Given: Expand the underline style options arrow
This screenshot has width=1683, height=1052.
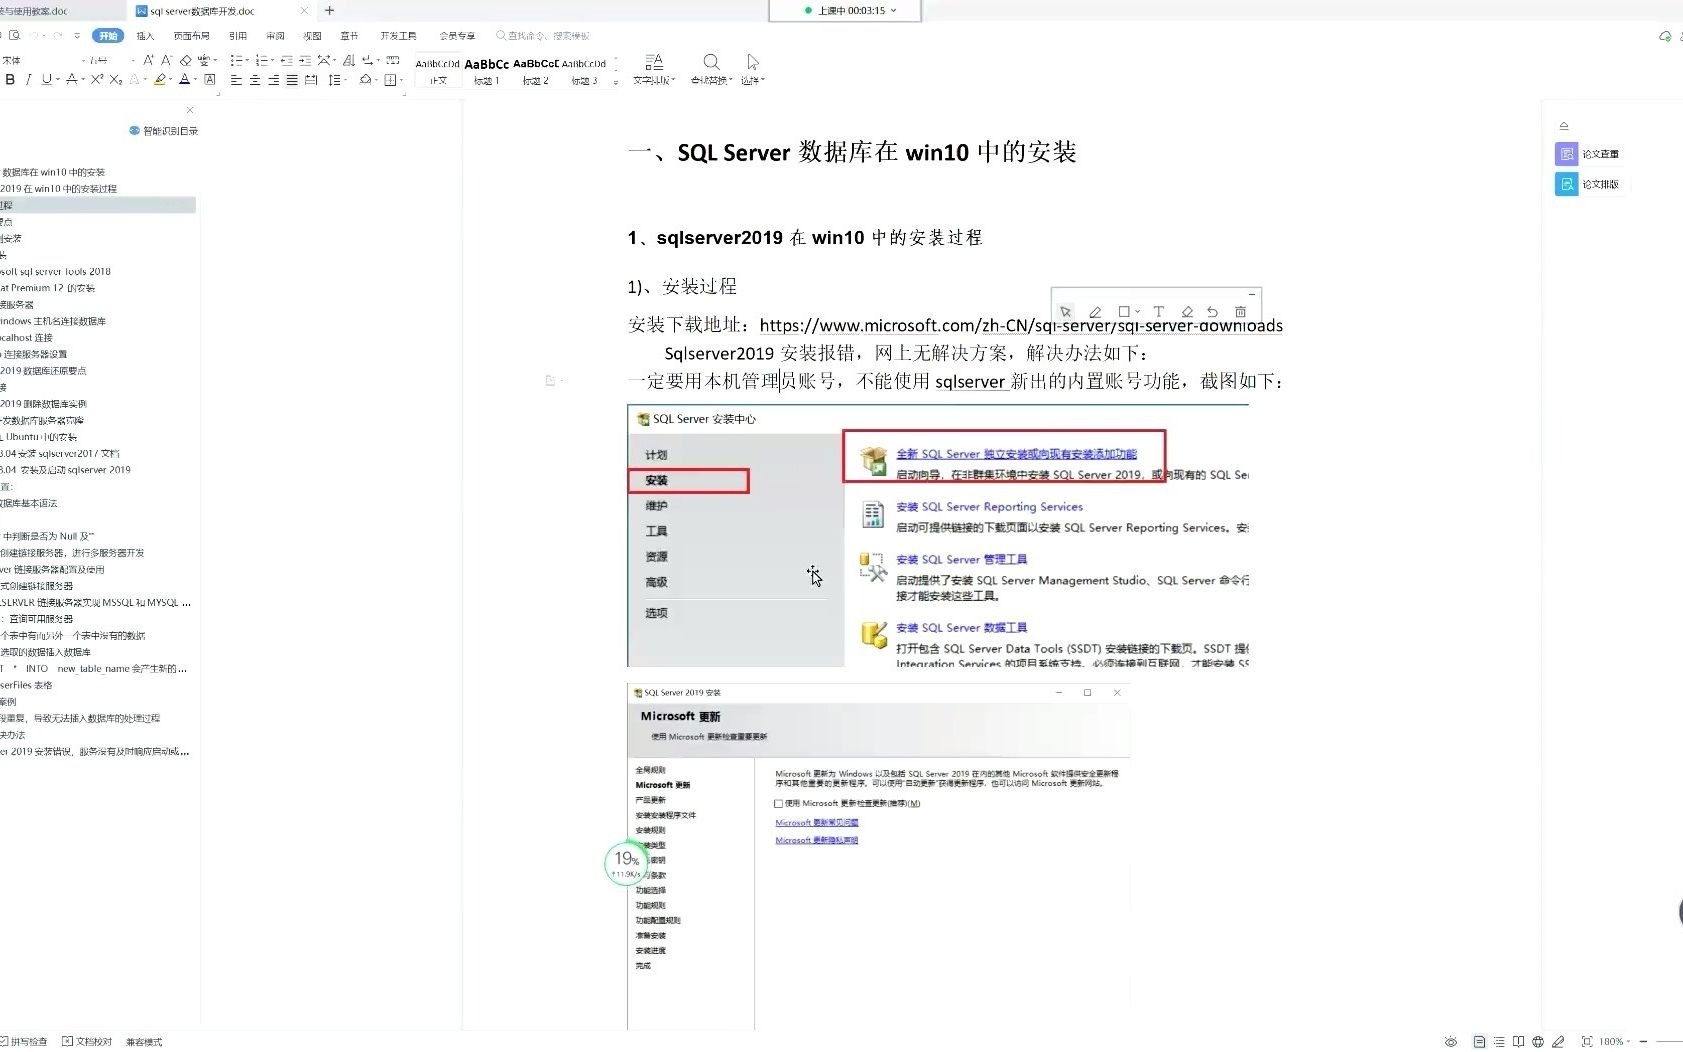Looking at the screenshot, I should click(x=58, y=80).
